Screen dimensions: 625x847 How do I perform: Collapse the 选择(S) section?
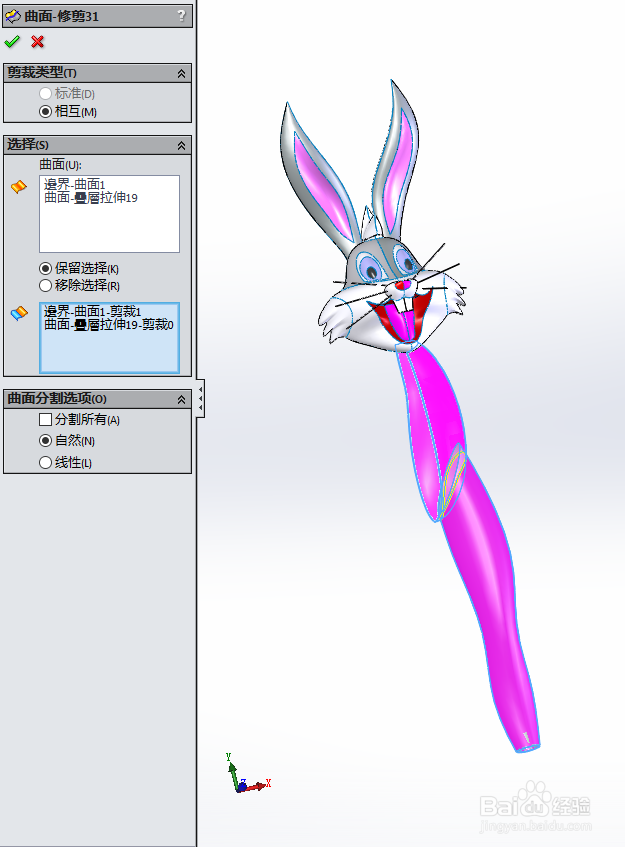[x=182, y=145]
